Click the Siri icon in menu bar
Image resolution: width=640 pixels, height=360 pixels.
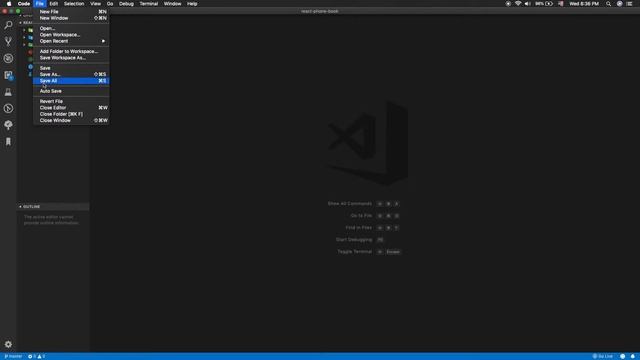click(620, 4)
